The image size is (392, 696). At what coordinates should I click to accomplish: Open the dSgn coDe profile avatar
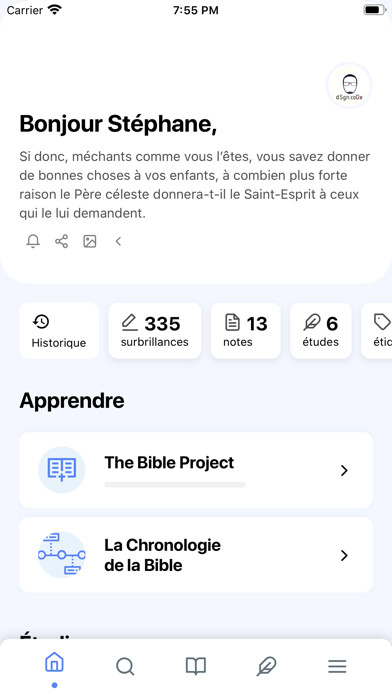tap(349, 85)
